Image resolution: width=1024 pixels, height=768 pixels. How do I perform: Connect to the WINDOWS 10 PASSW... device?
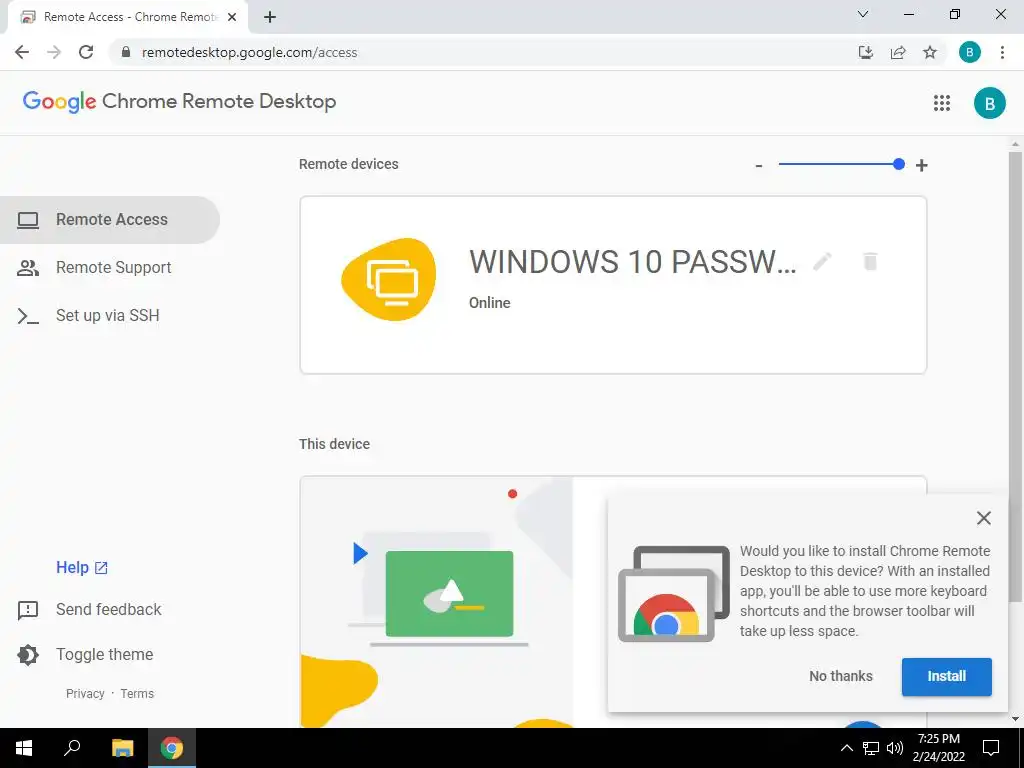613,285
